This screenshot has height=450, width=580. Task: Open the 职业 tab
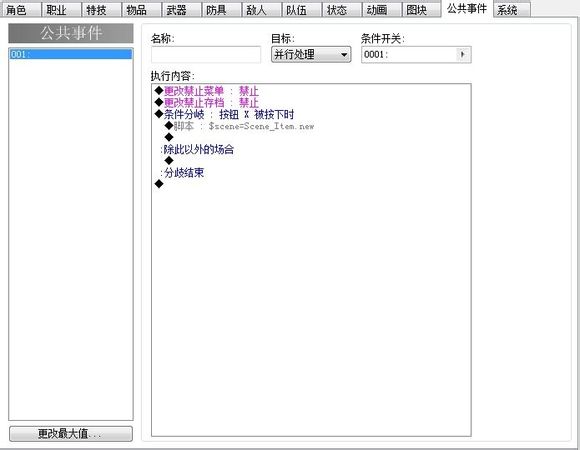coord(61,10)
